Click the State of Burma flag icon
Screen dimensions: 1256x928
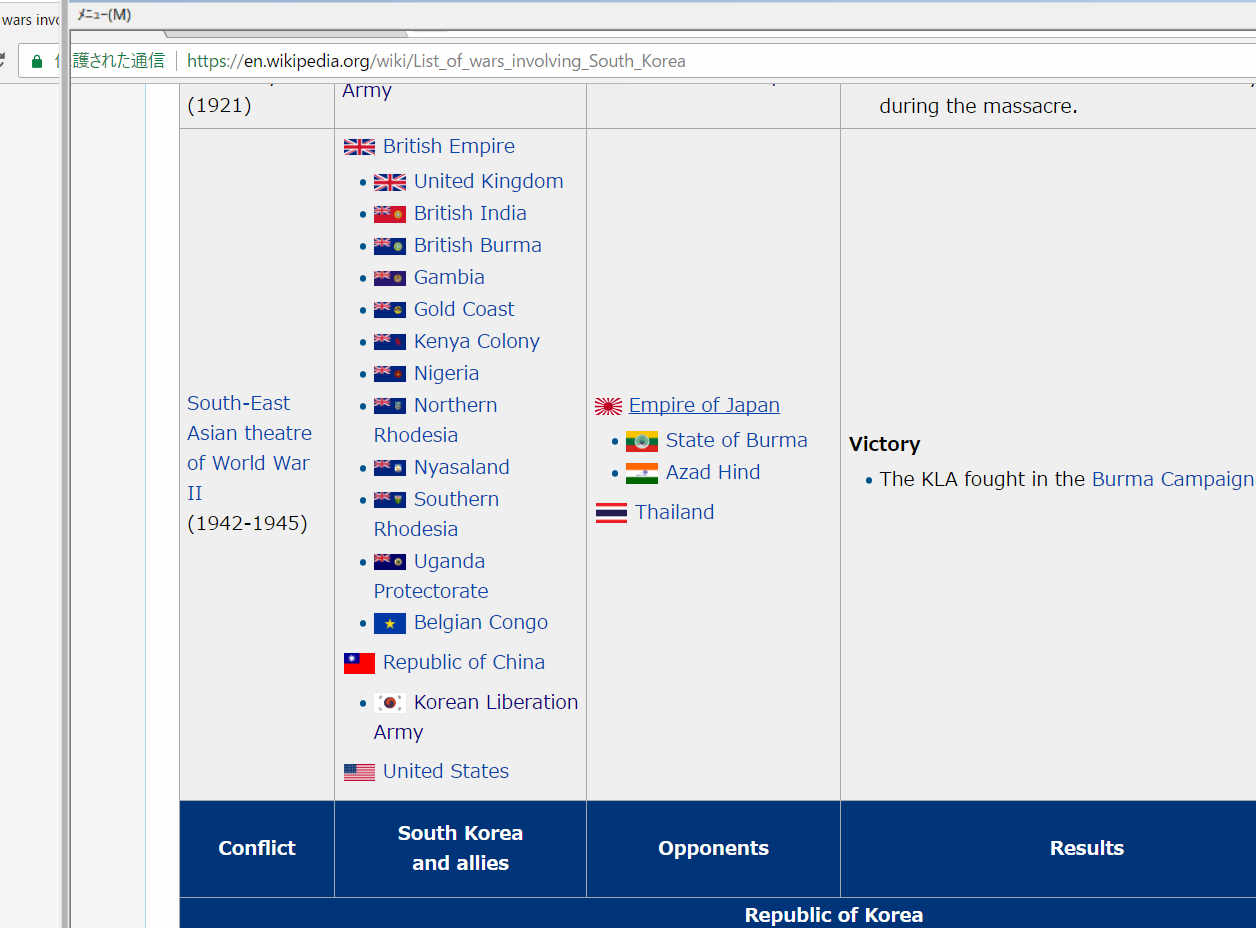click(x=641, y=441)
